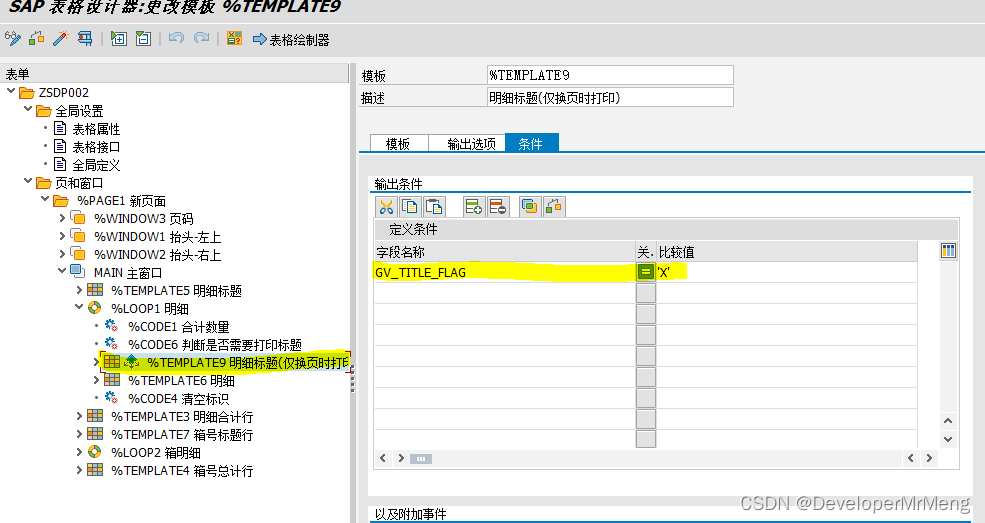Viewport: 985px width, 523px height.
Task: Click the 表格接口 document icon
Action: 60,146
